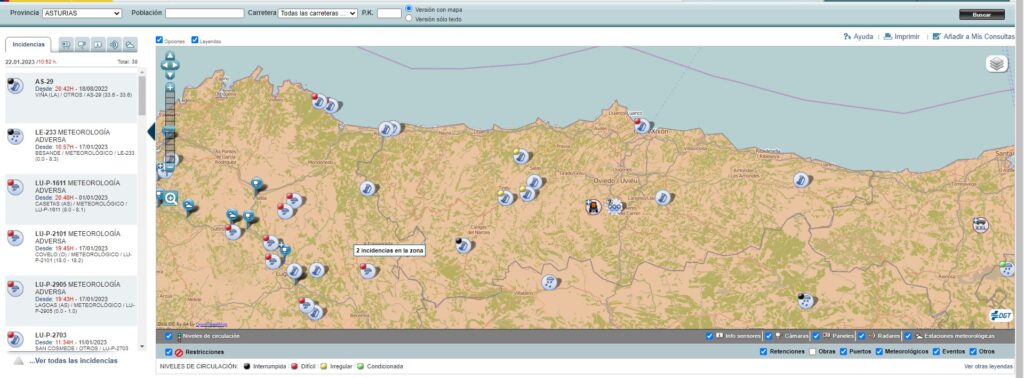Click the Buscar button

tap(982, 14)
